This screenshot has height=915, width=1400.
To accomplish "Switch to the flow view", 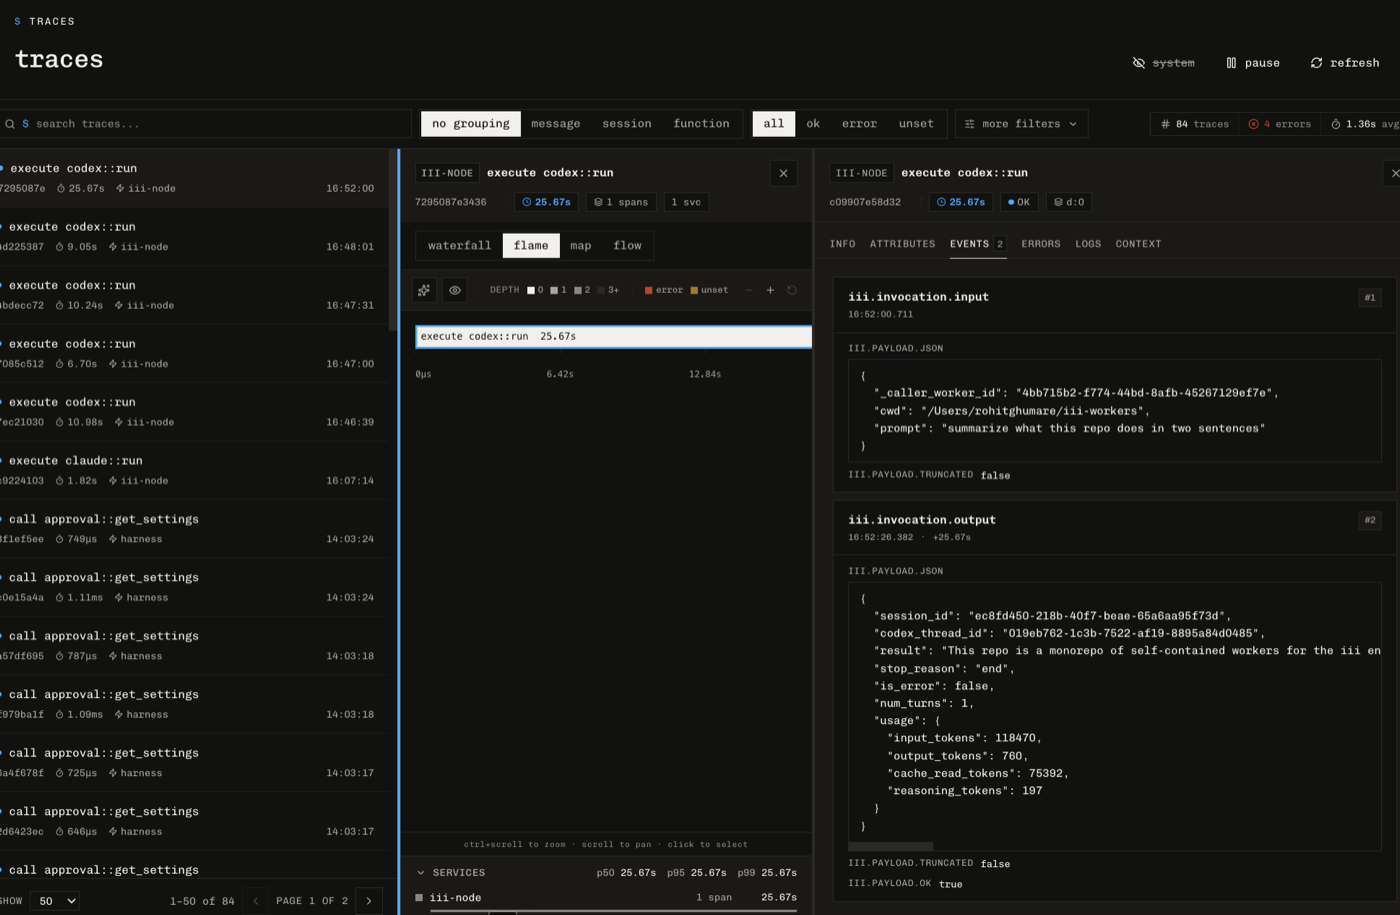I will (627, 246).
